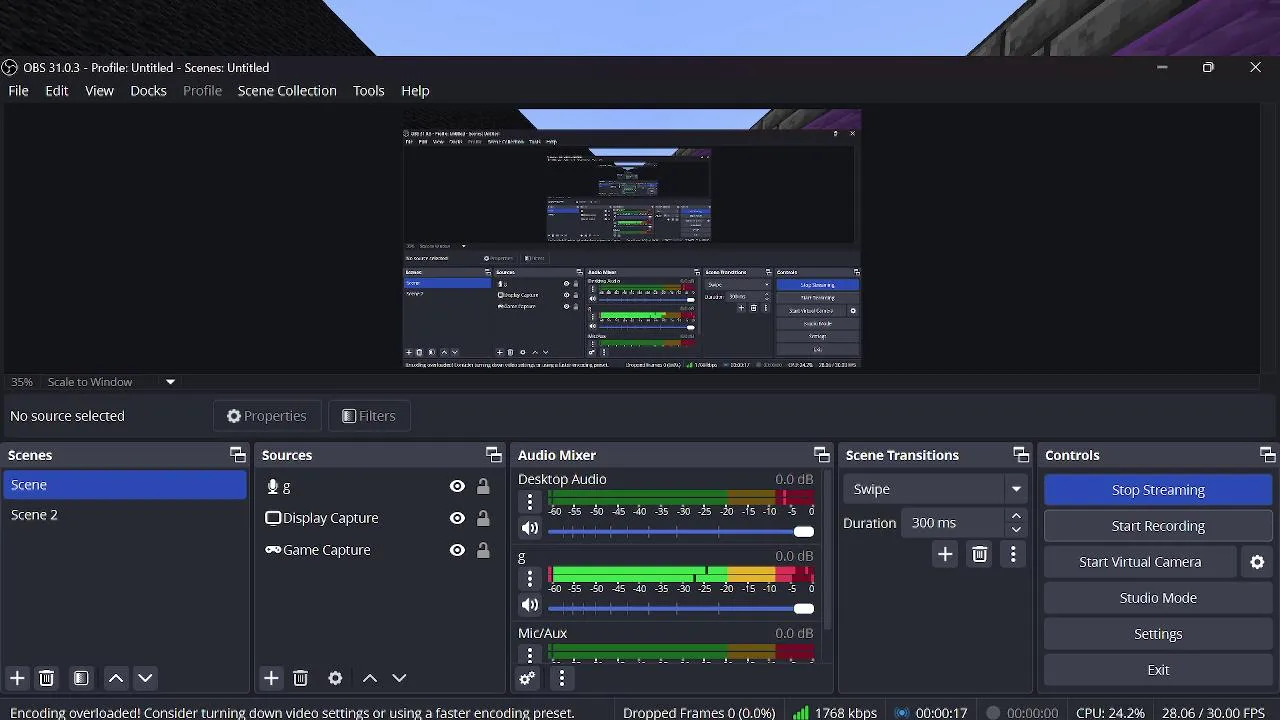Screen dimensions: 1280x720
Task: Open Swipe transition dropdown
Action: tap(935, 489)
